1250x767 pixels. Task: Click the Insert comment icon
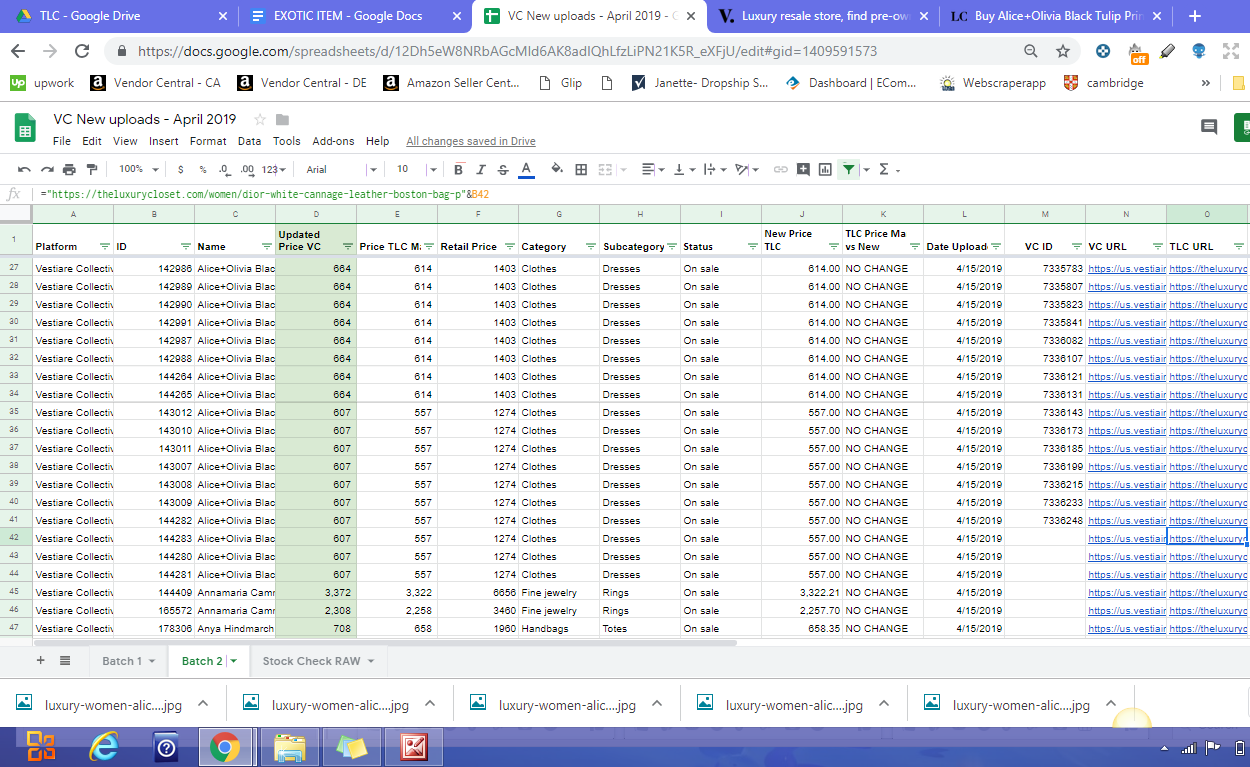pyautogui.click(x=803, y=170)
